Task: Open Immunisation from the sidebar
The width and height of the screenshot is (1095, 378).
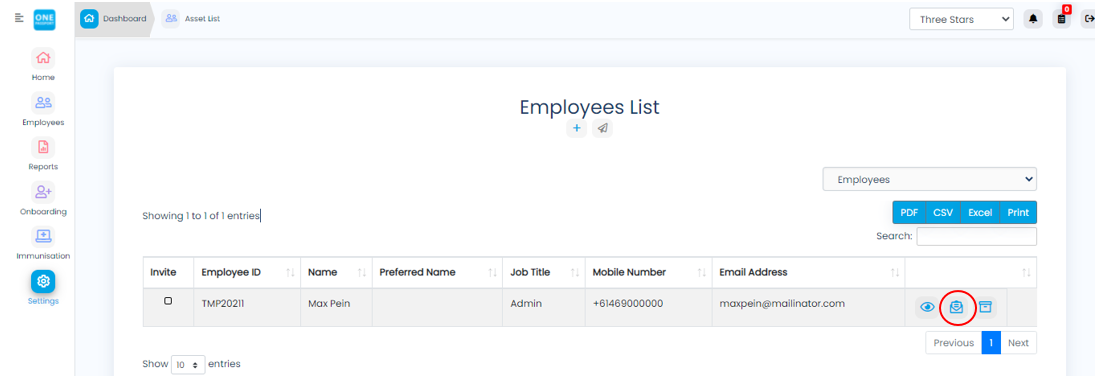Action: [43, 244]
